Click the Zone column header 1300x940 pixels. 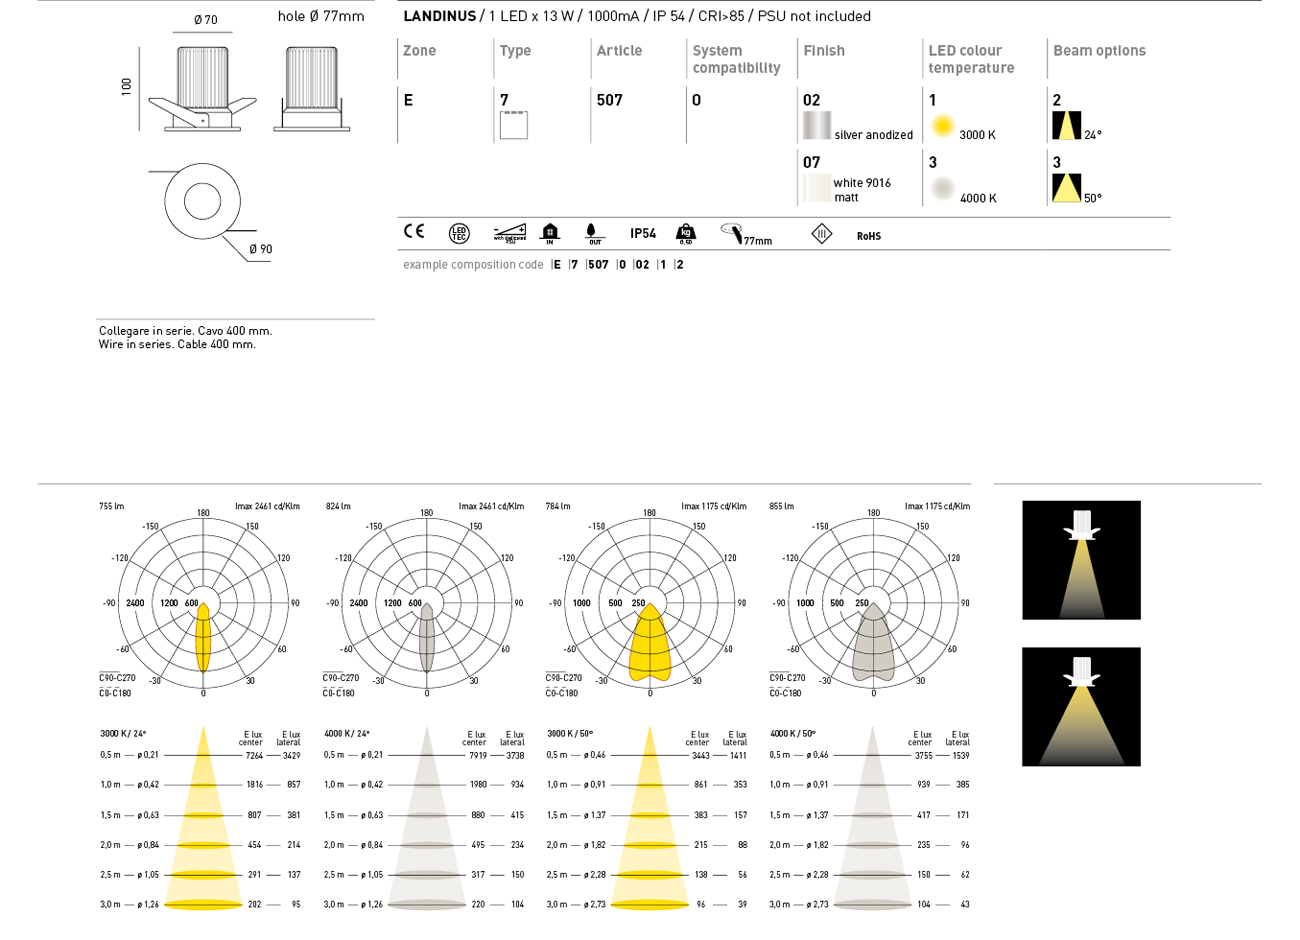coord(419,51)
